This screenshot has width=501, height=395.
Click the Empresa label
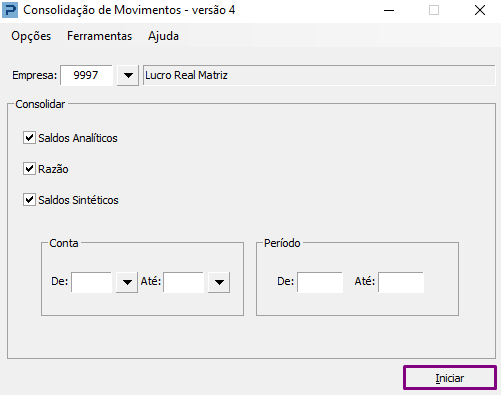[35, 75]
